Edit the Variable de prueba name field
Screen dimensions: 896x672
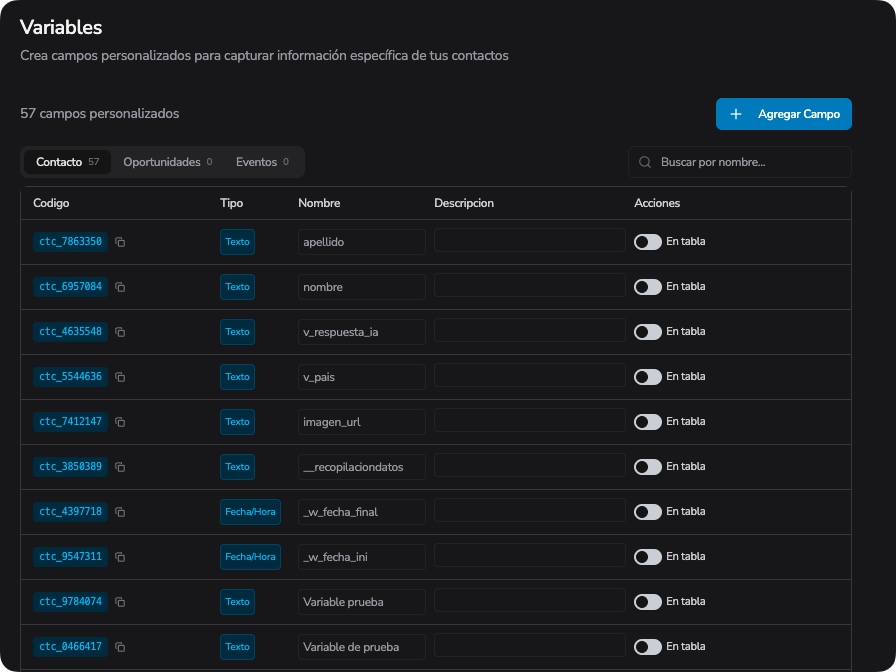click(362, 647)
